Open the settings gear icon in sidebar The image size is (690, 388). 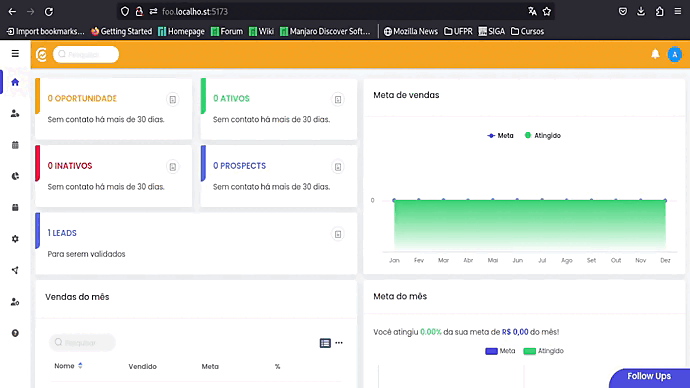[x=15, y=239]
